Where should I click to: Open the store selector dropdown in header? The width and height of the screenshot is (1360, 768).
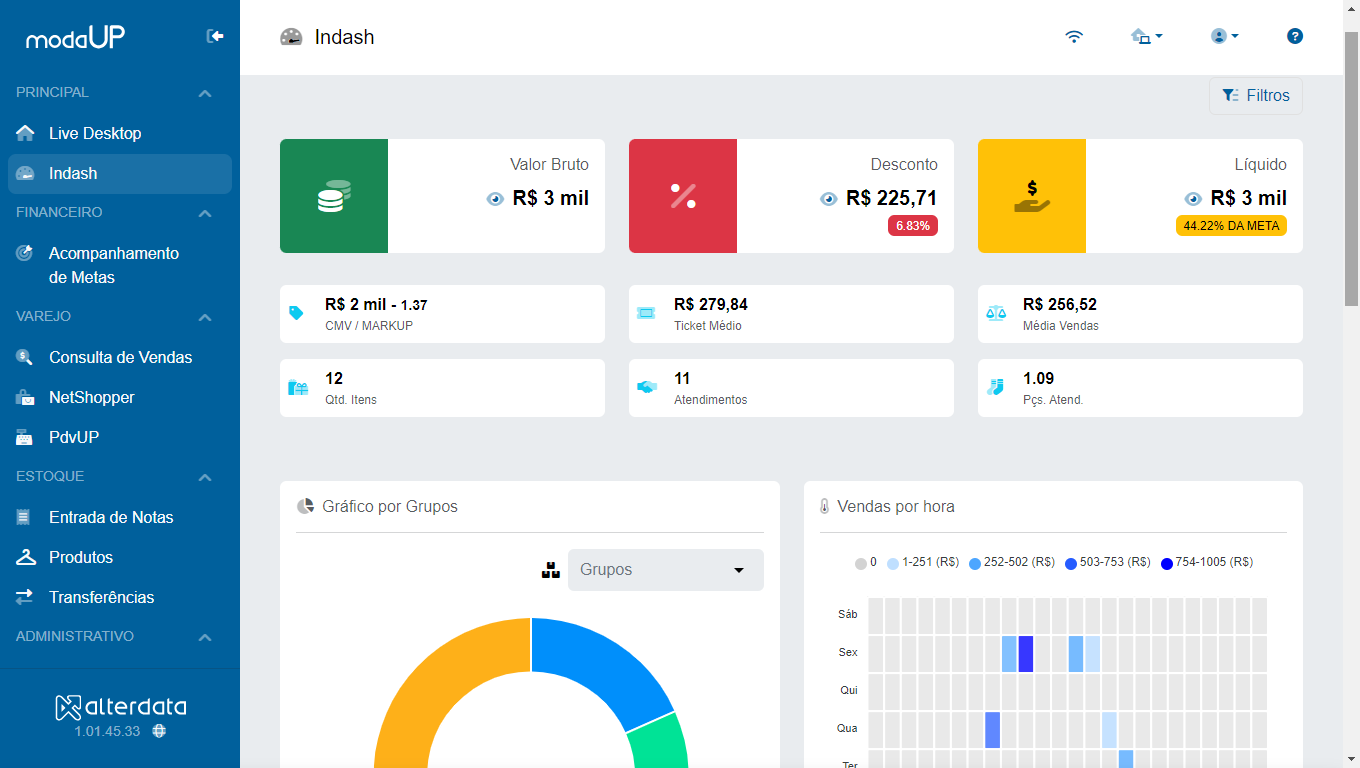[1146, 36]
